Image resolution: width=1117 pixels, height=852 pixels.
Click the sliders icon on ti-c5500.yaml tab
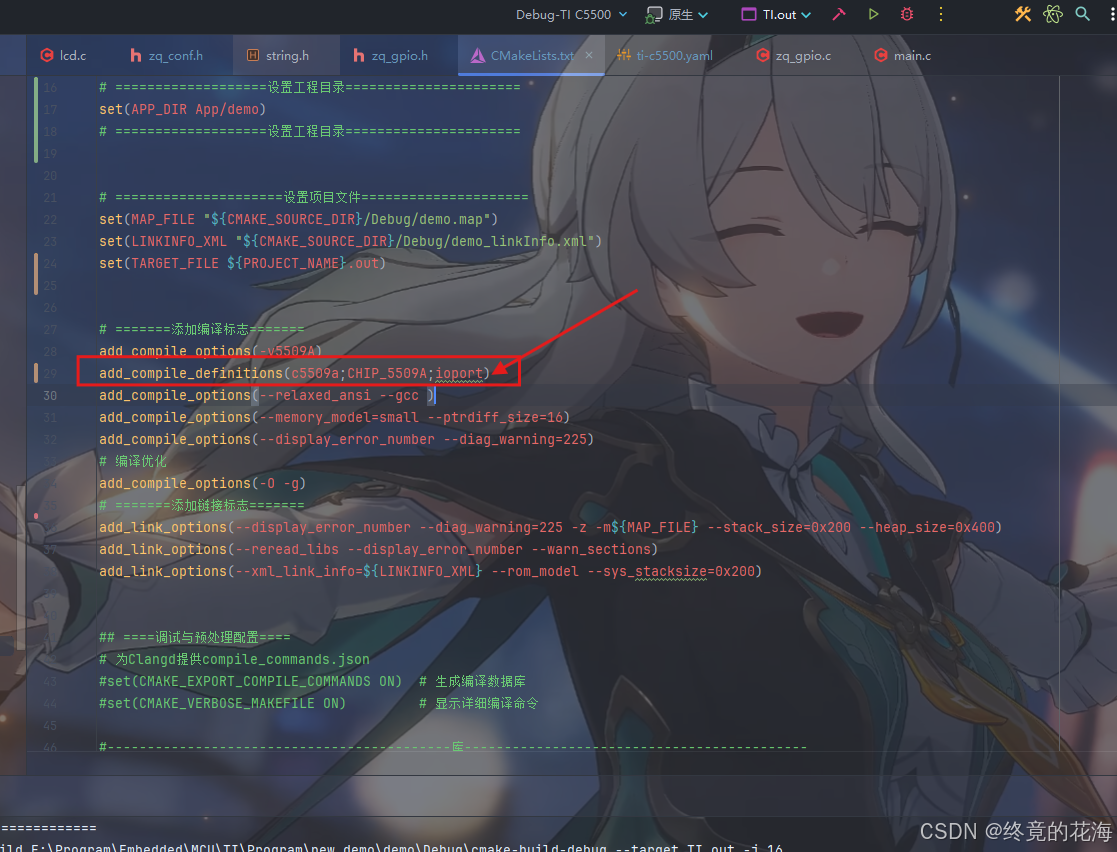click(x=624, y=56)
